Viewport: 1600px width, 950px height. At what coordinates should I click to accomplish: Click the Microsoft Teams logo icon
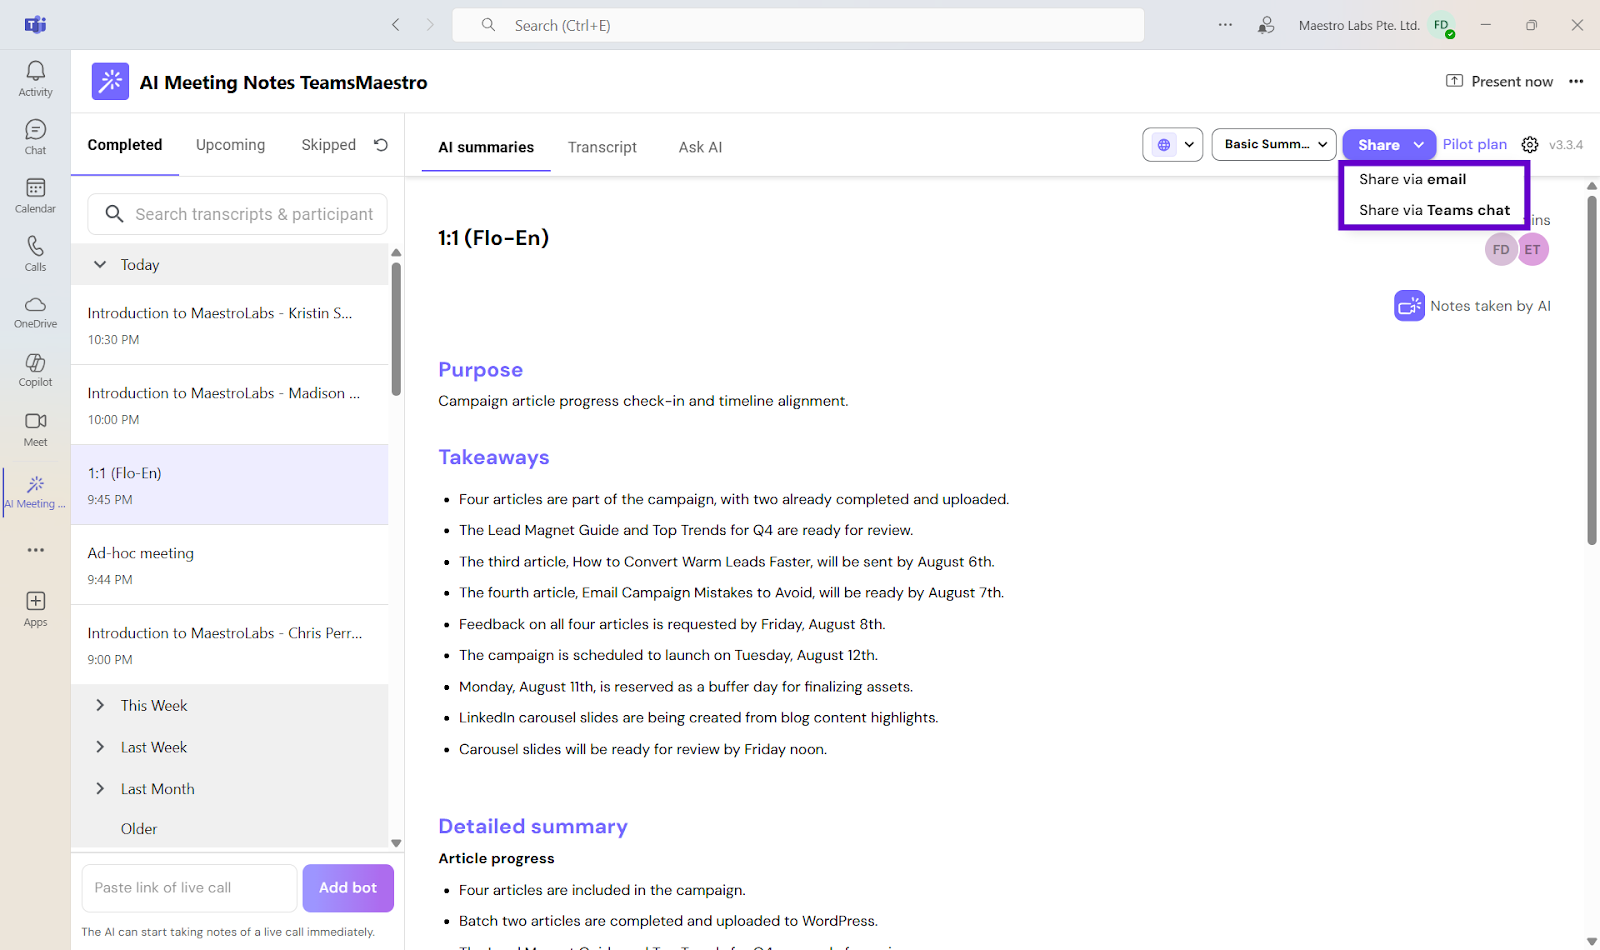[35, 25]
